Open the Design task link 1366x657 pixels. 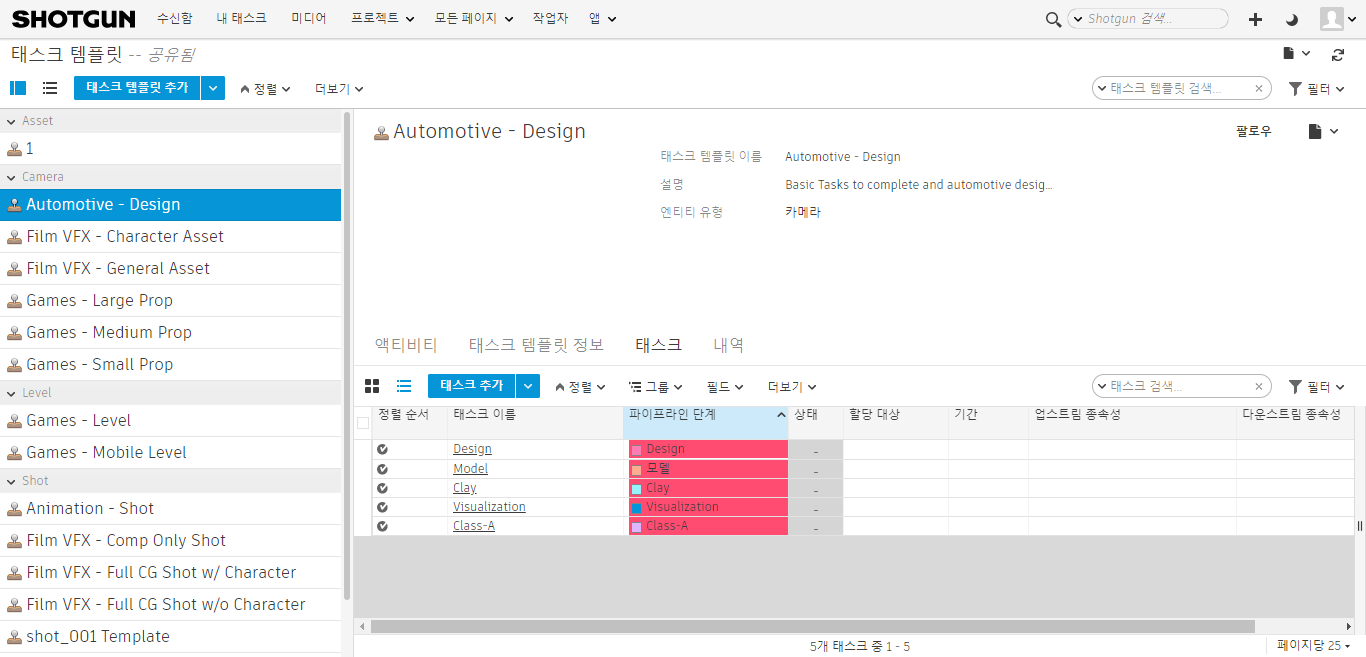[x=472, y=449]
